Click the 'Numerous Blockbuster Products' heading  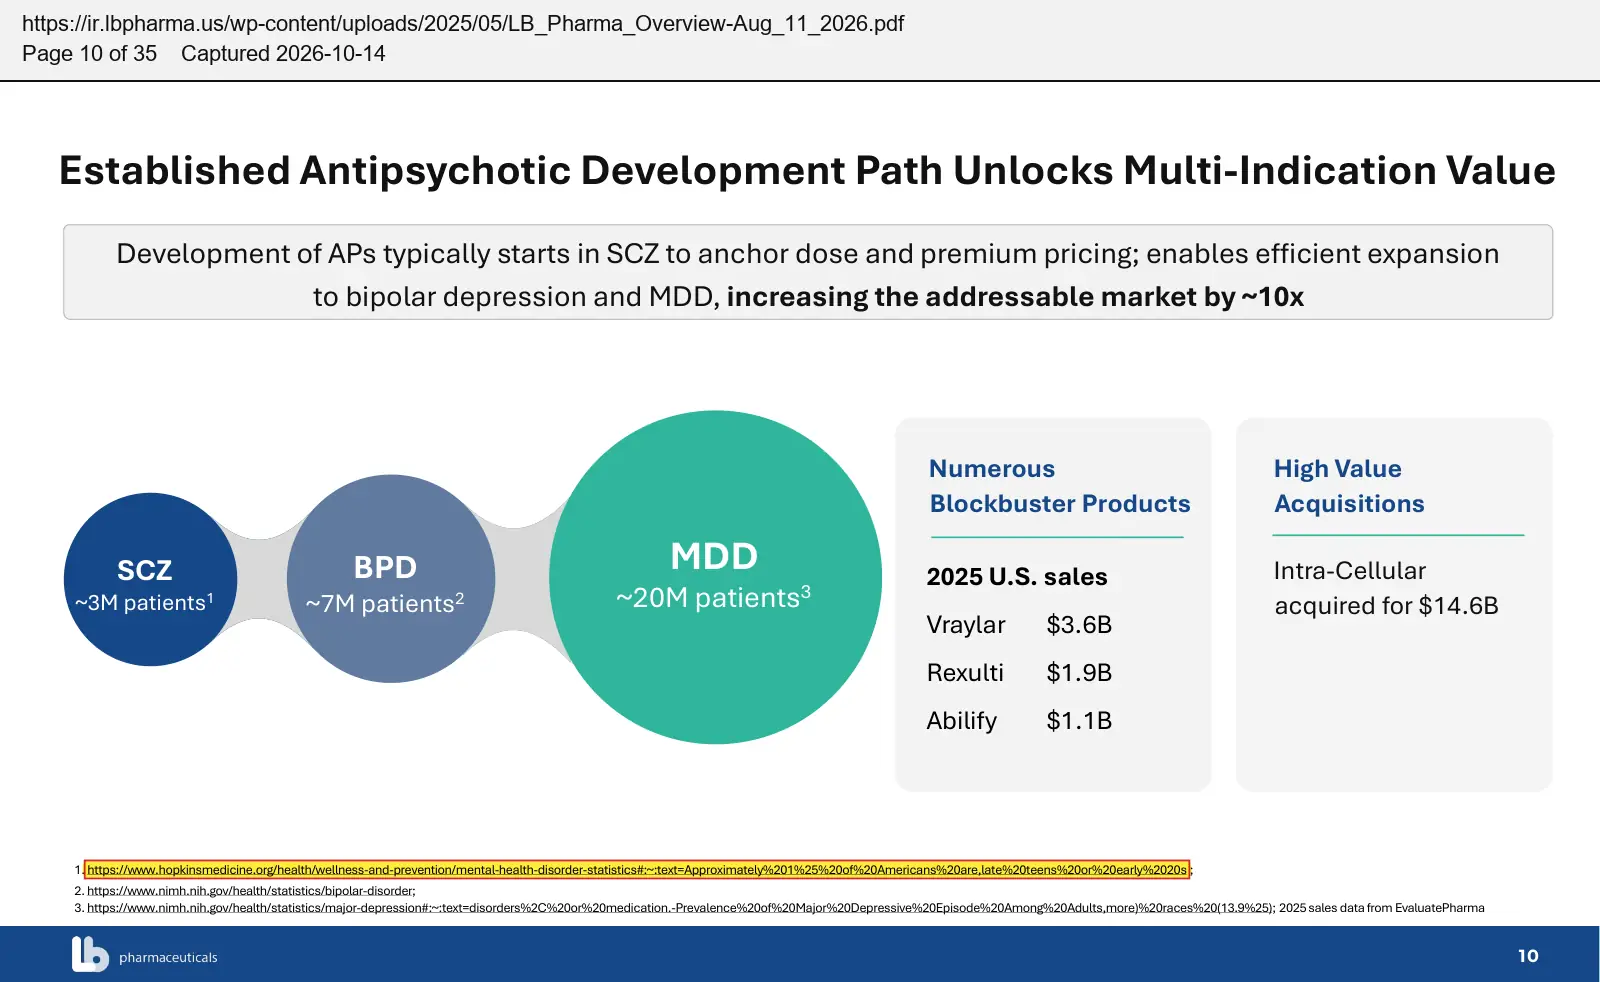(x=1060, y=486)
